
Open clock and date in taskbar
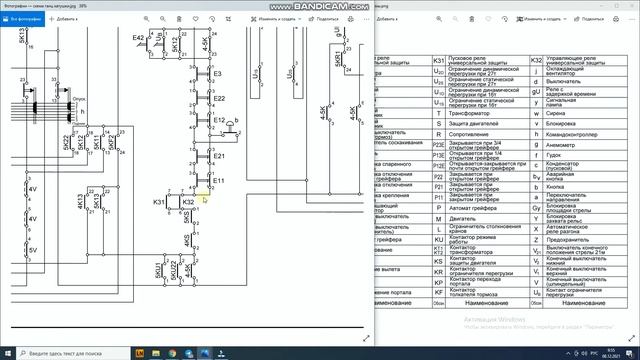[x=611, y=353]
